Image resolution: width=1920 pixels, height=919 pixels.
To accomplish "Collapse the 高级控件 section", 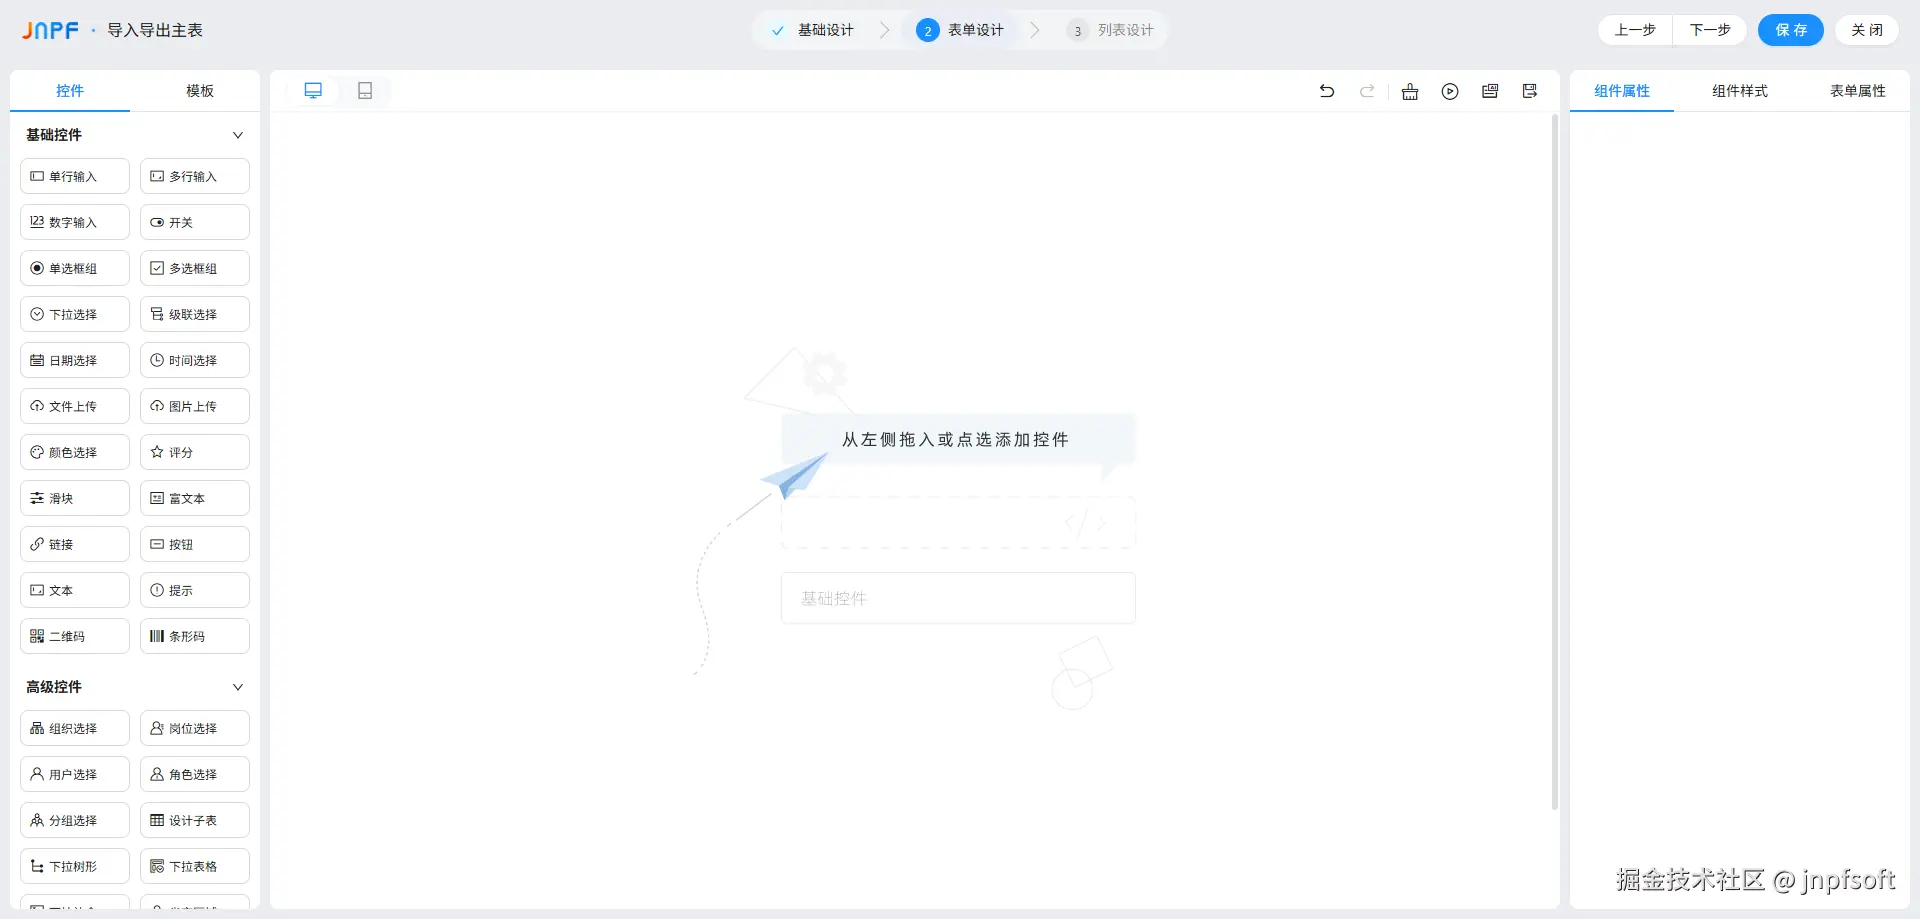I will tap(238, 687).
